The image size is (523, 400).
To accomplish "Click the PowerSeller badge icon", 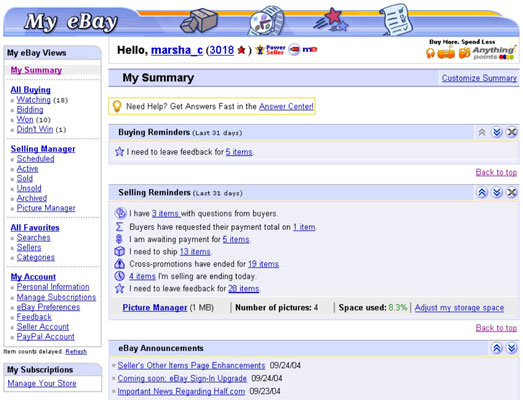I will coord(271,50).
